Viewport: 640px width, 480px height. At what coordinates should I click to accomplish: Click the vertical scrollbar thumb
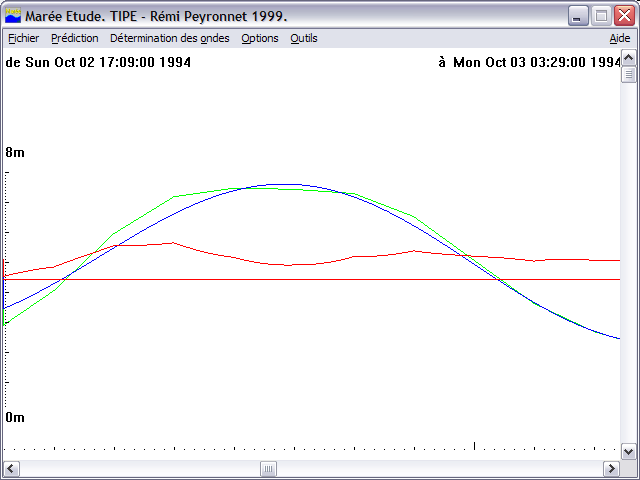629,74
